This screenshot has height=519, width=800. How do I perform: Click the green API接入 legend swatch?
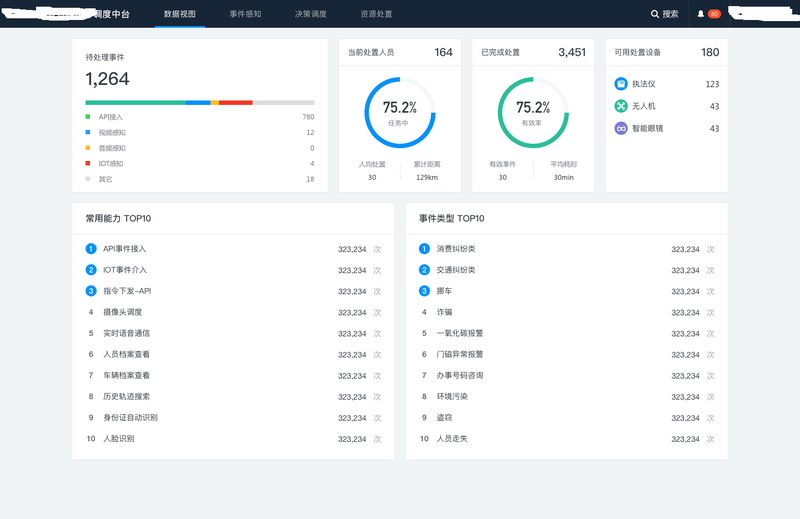(88, 117)
